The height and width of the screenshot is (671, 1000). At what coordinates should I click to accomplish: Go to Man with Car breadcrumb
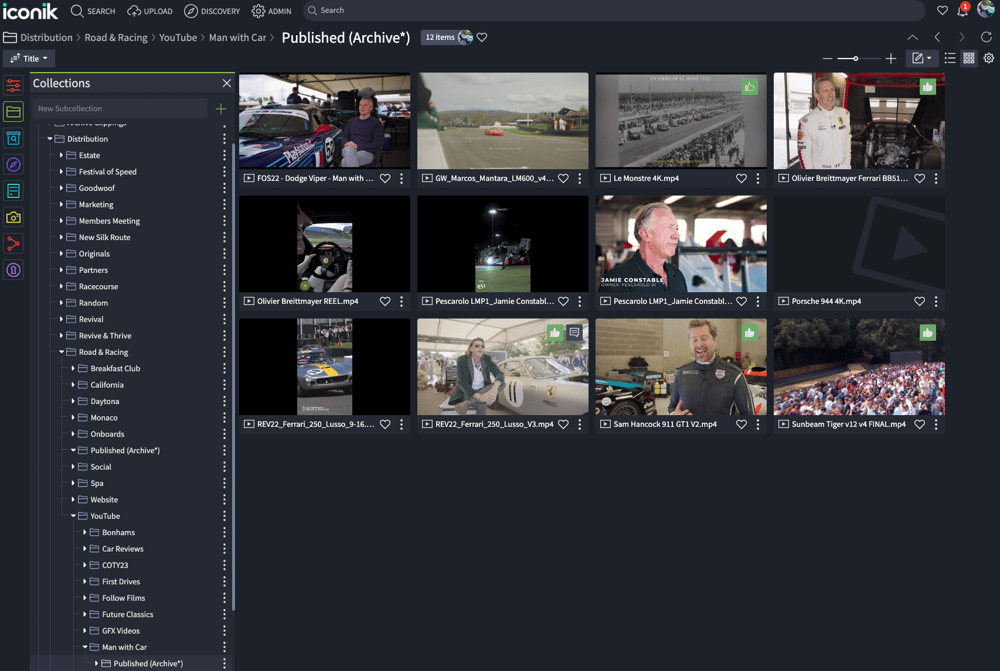(x=237, y=38)
